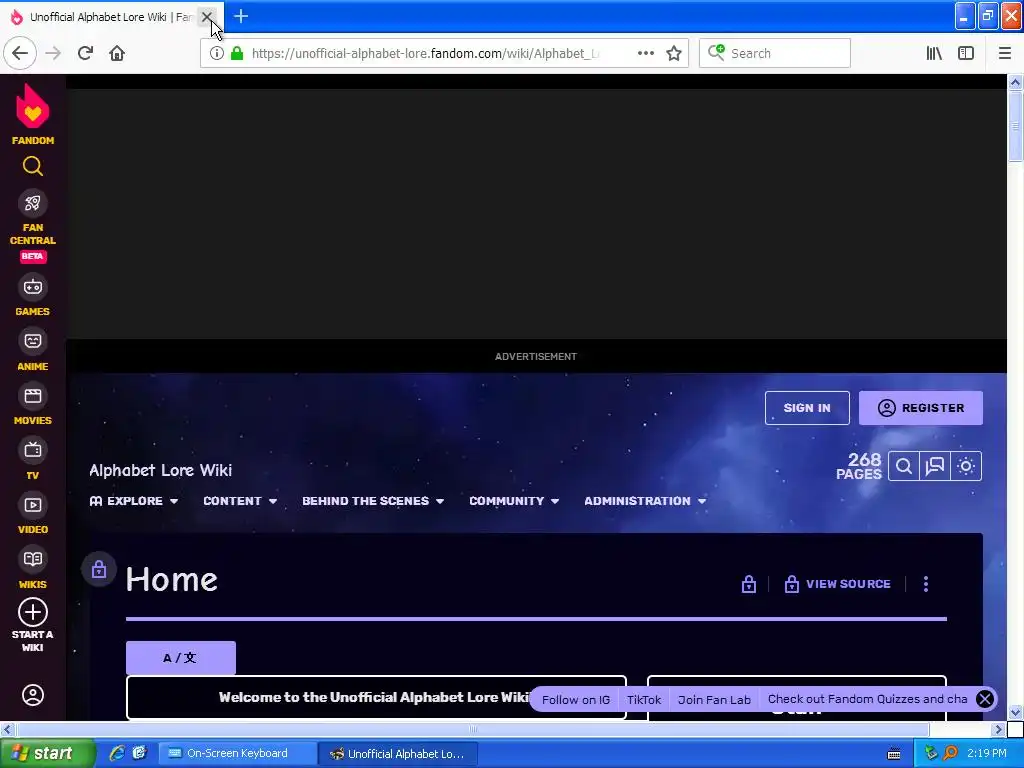Open language selector A/文 button
The image size is (1024, 768).
click(x=180, y=658)
